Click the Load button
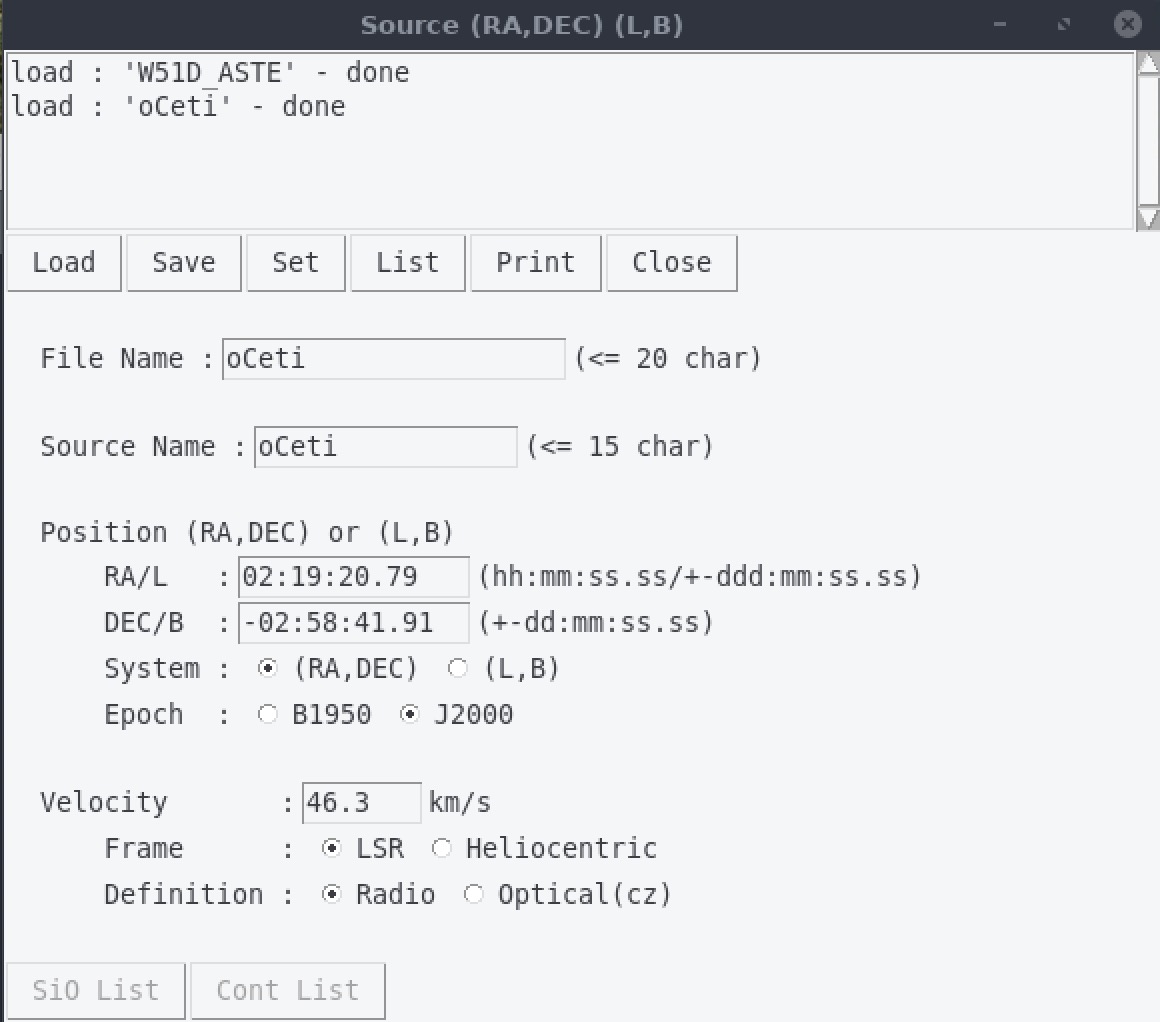The height and width of the screenshot is (1022, 1160). [x=64, y=263]
